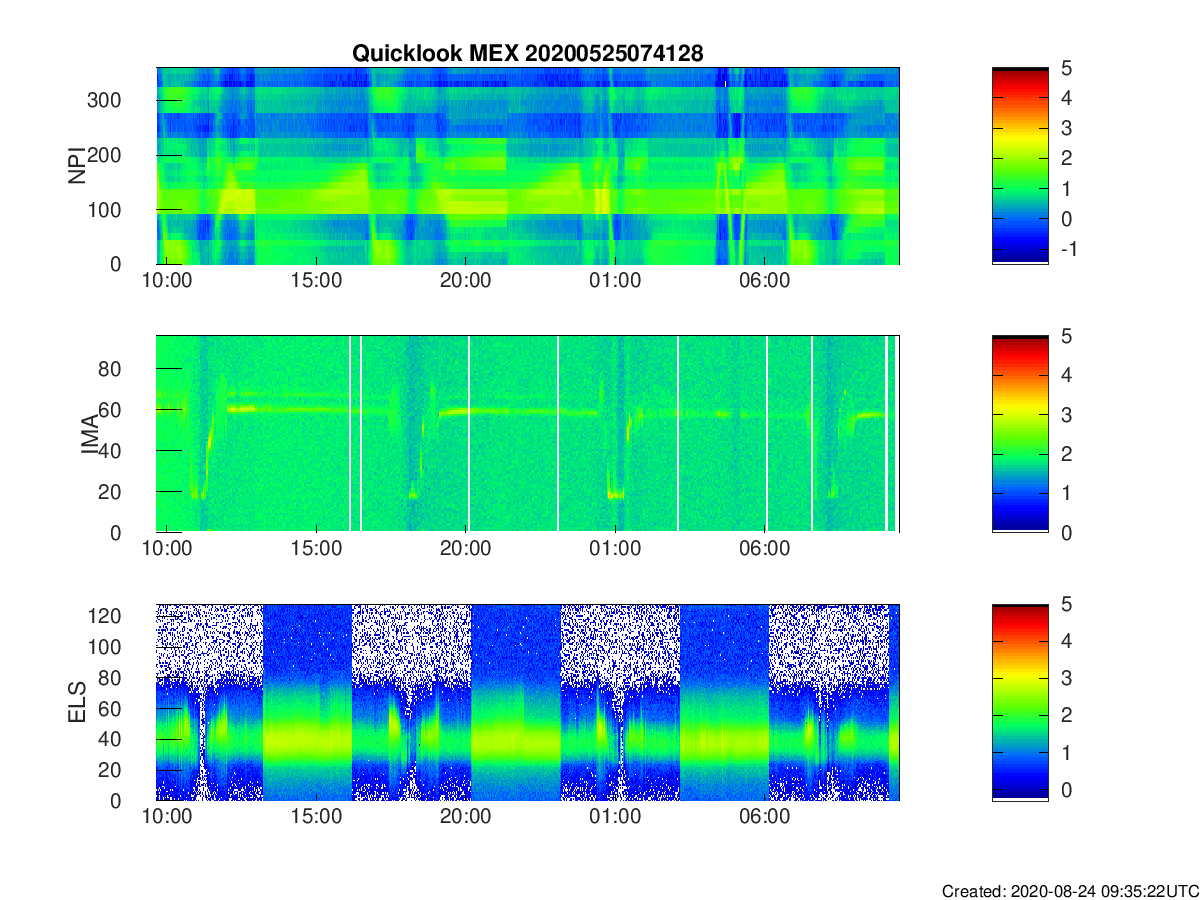Click the NPI plot's 06:00 time tick label
This screenshot has height=900, width=1200.
pos(765,281)
